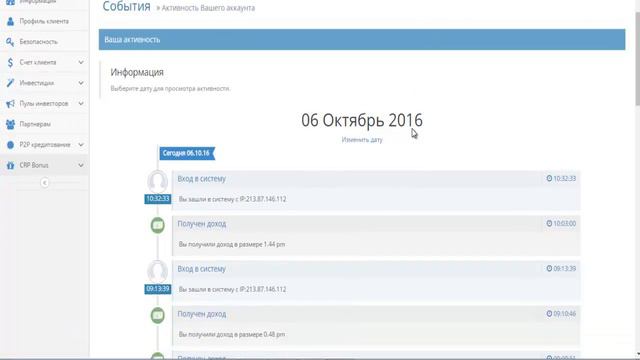The image size is (640, 360).
Task: Click text about income 0.48 pm
Action: [232, 334]
